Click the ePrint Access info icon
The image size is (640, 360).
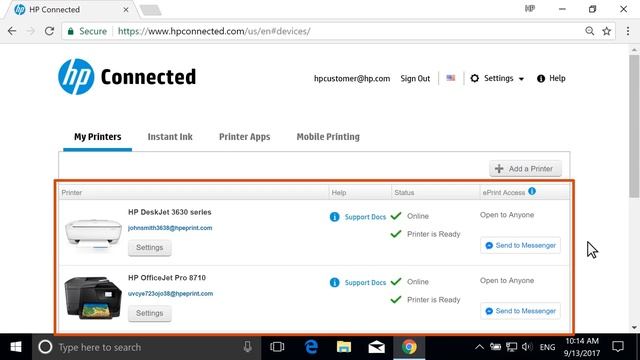click(532, 191)
